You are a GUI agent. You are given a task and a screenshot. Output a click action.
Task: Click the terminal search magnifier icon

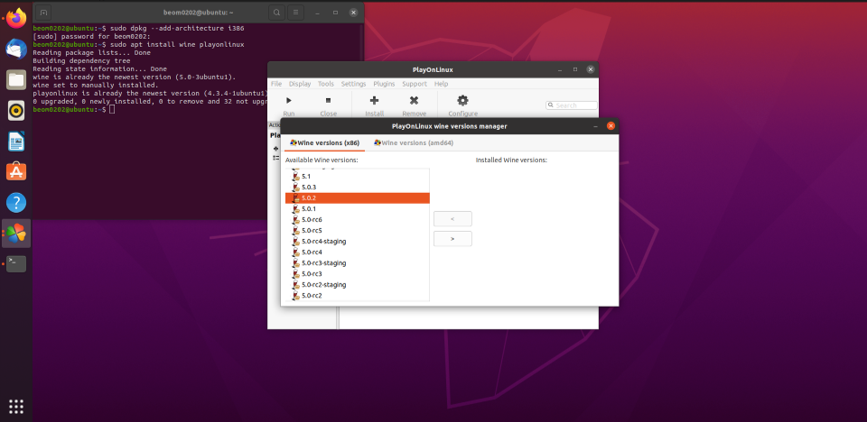tap(277, 12)
